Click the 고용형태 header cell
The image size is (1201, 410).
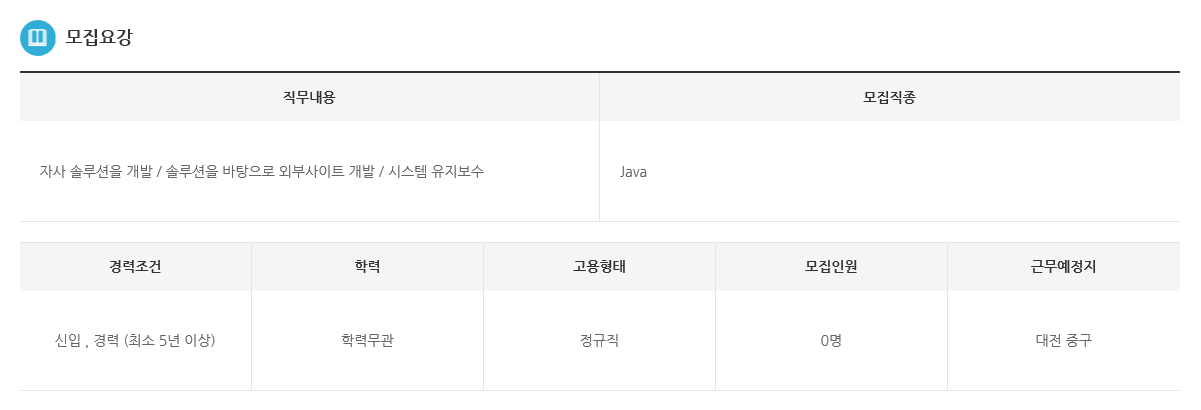pos(599,267)
